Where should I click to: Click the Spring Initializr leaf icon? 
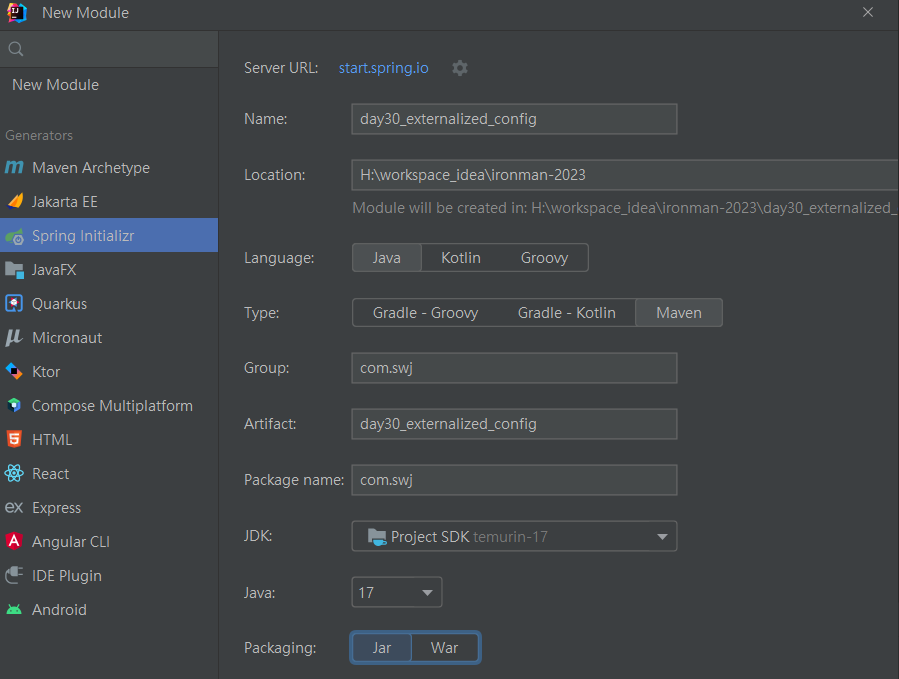tap(15, 236)
